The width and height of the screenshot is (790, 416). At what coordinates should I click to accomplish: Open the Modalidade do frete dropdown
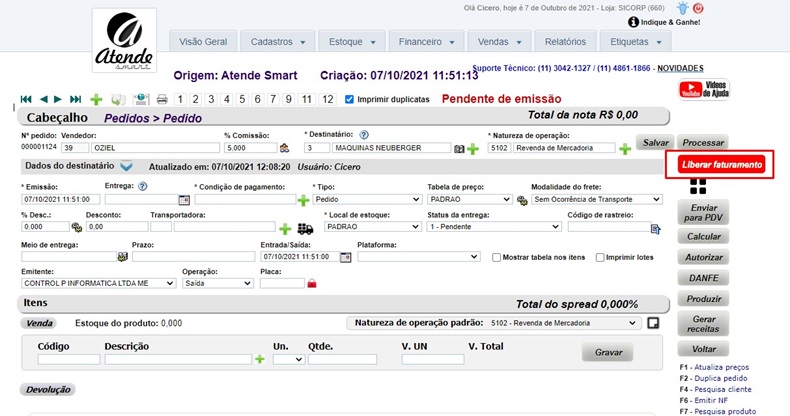click(x=596, y=199)
